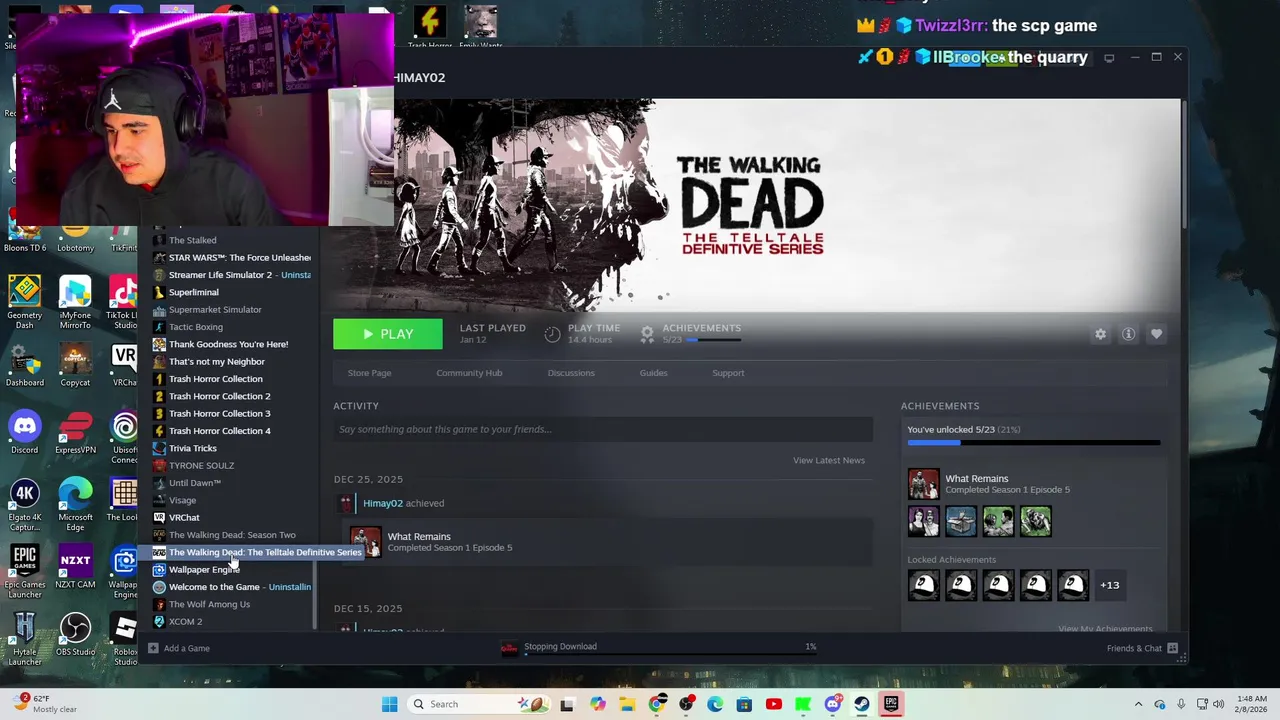The height and width of the screenshot is (720, 1280).
Task: Select Trash Horror Collection 2 in library
Action: tap(219, 396)
